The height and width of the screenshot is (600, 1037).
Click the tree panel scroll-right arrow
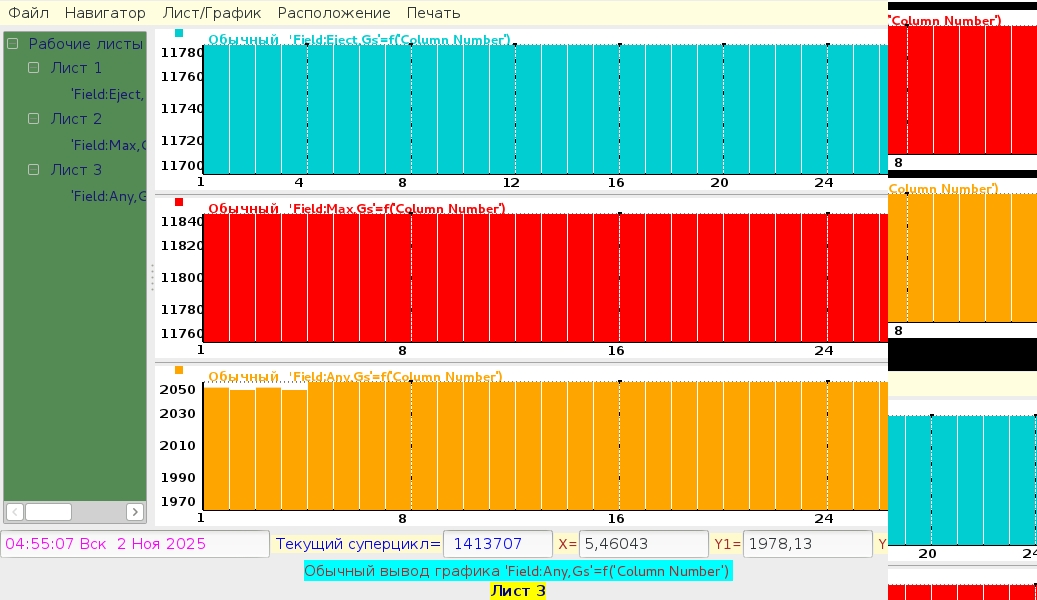click(x=135, y=512)
